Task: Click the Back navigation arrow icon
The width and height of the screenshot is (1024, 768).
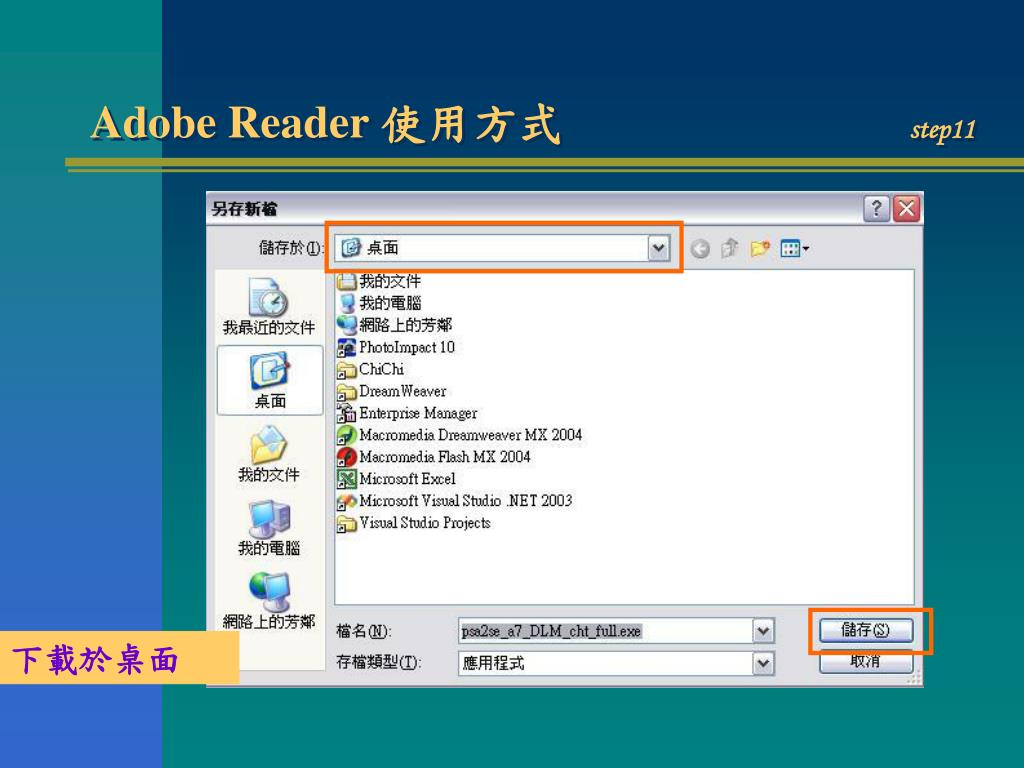Action: click(699, 249)
